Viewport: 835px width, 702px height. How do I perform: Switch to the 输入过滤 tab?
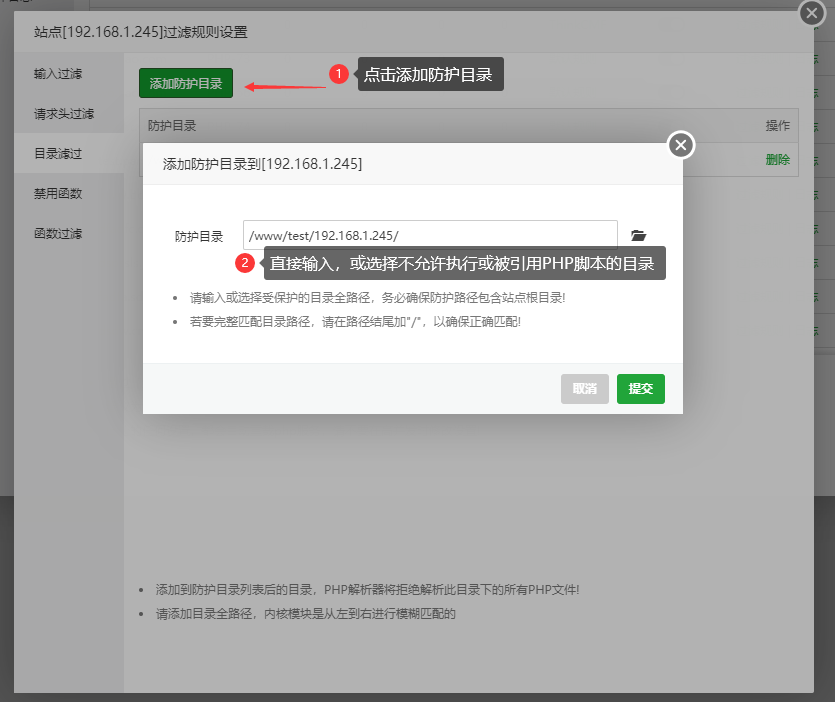pyautogui.click(x=58, y=74)
